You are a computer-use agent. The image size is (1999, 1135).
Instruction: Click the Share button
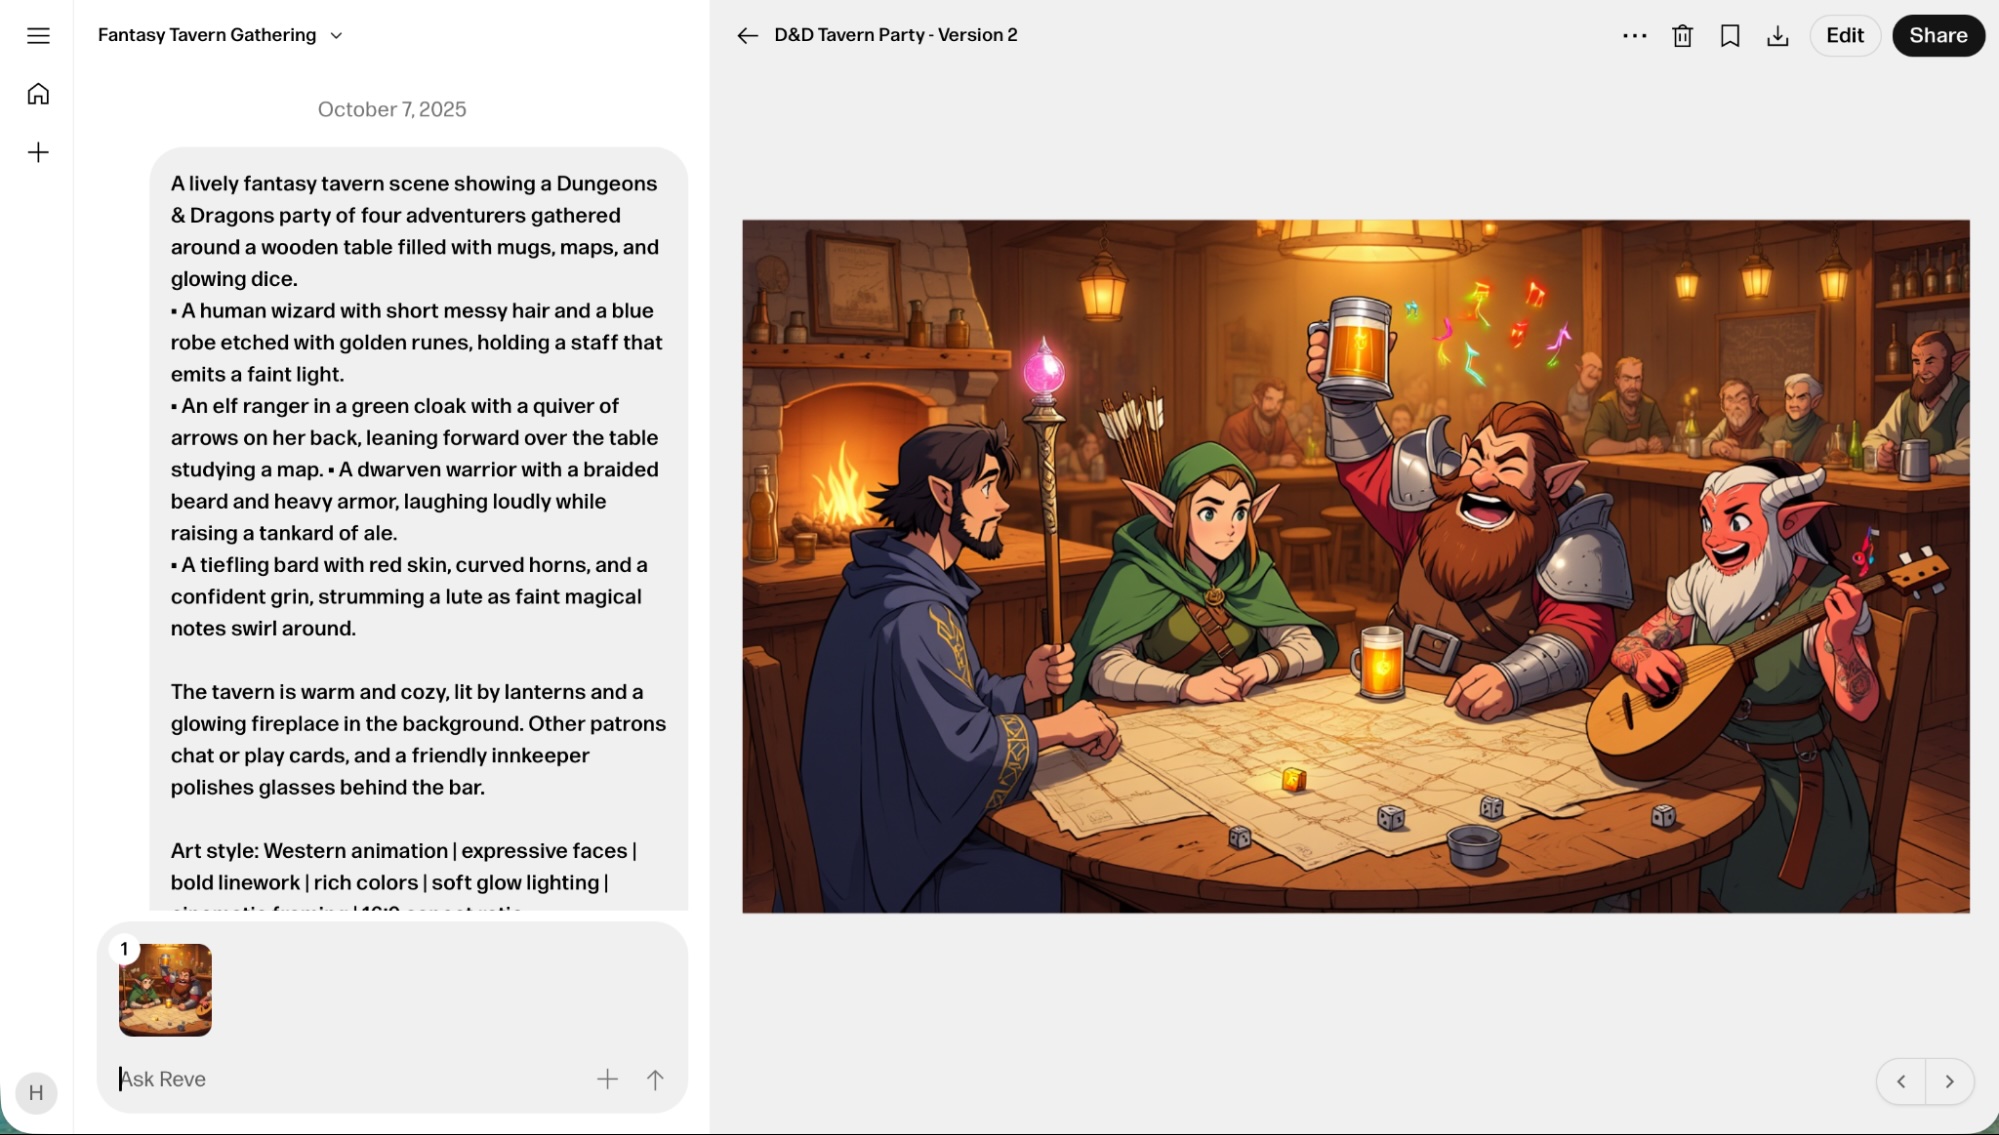coord(1937,36)
